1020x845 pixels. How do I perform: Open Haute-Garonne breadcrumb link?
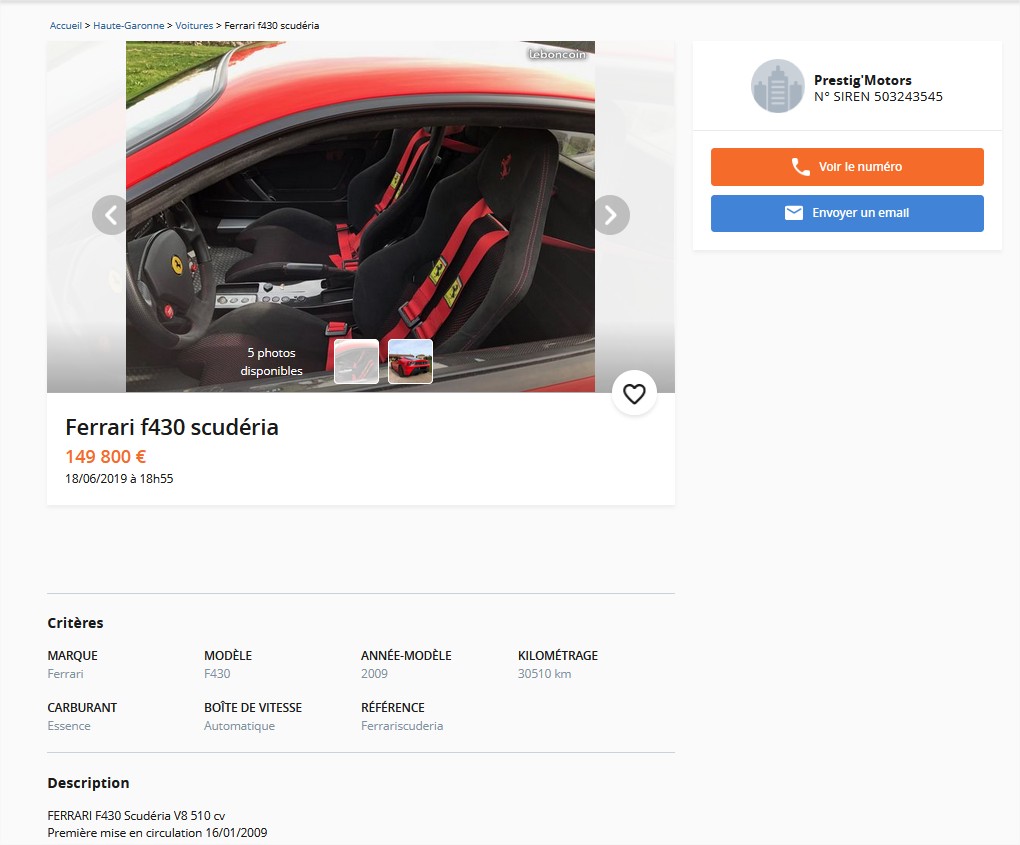click(129, 25)
